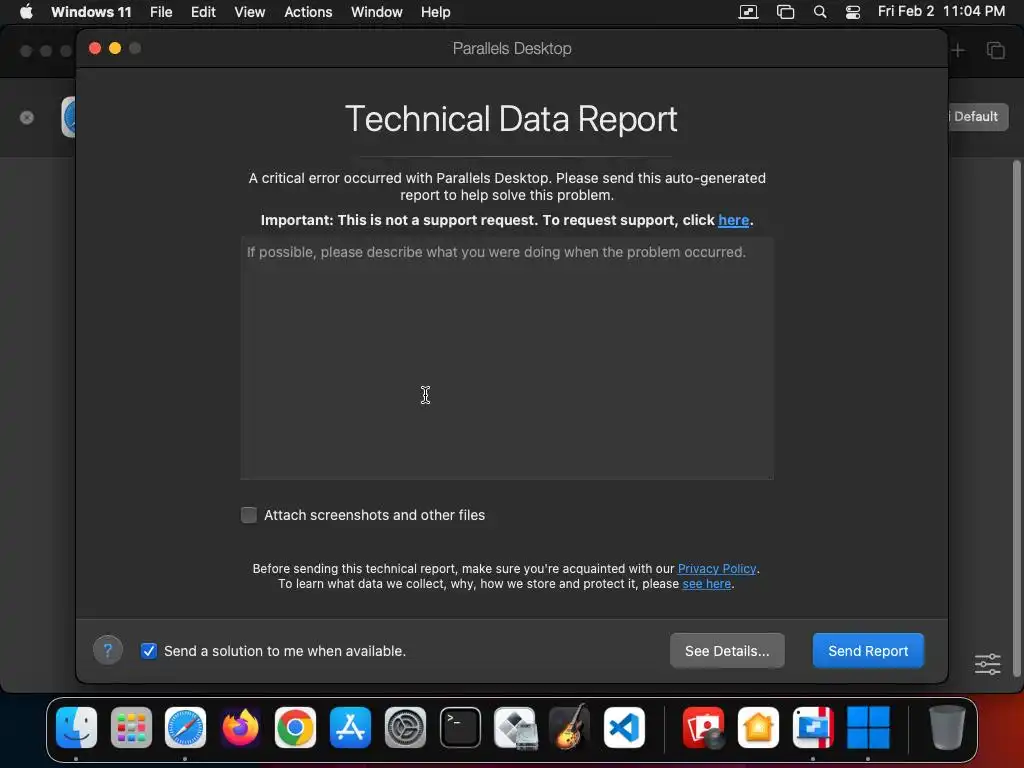Open the Edit menu

pos(203,12)
